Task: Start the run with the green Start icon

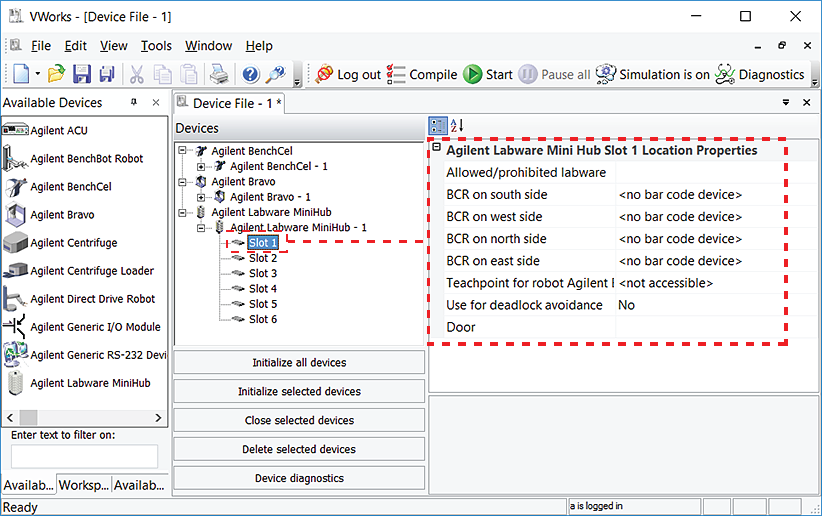Action: tap(488, 74)
